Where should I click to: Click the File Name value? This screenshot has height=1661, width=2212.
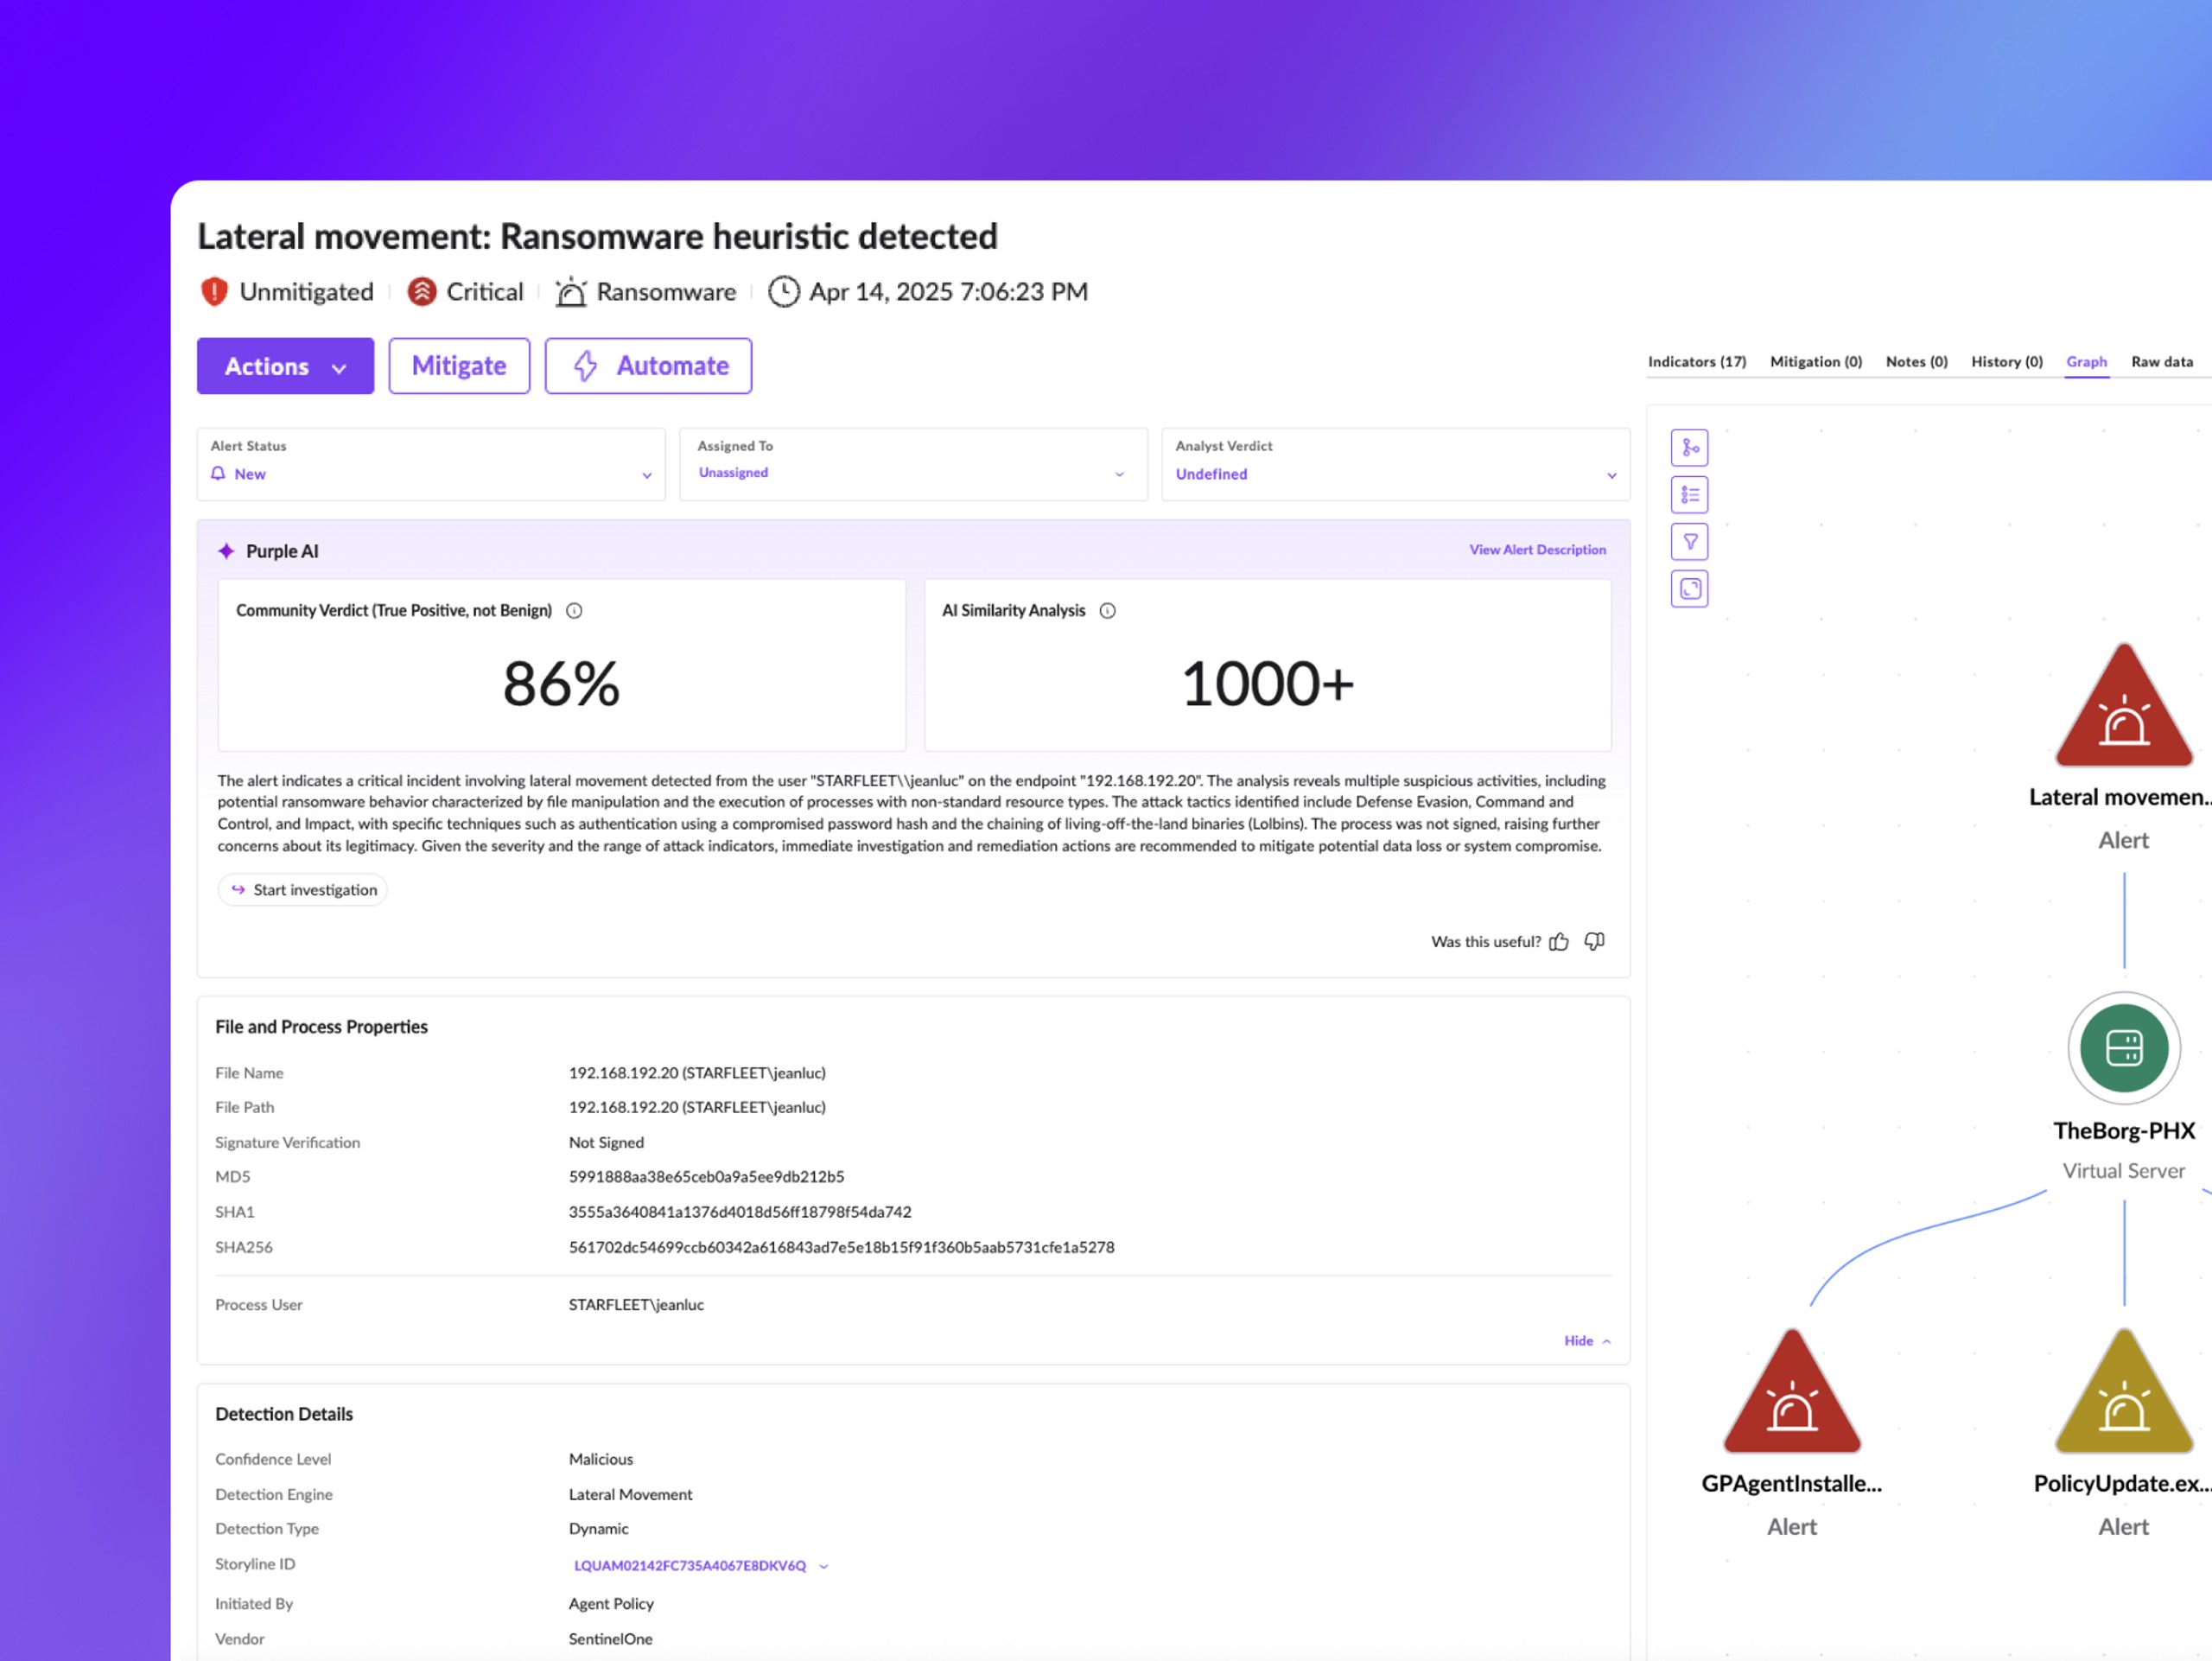pos(697,1073)
